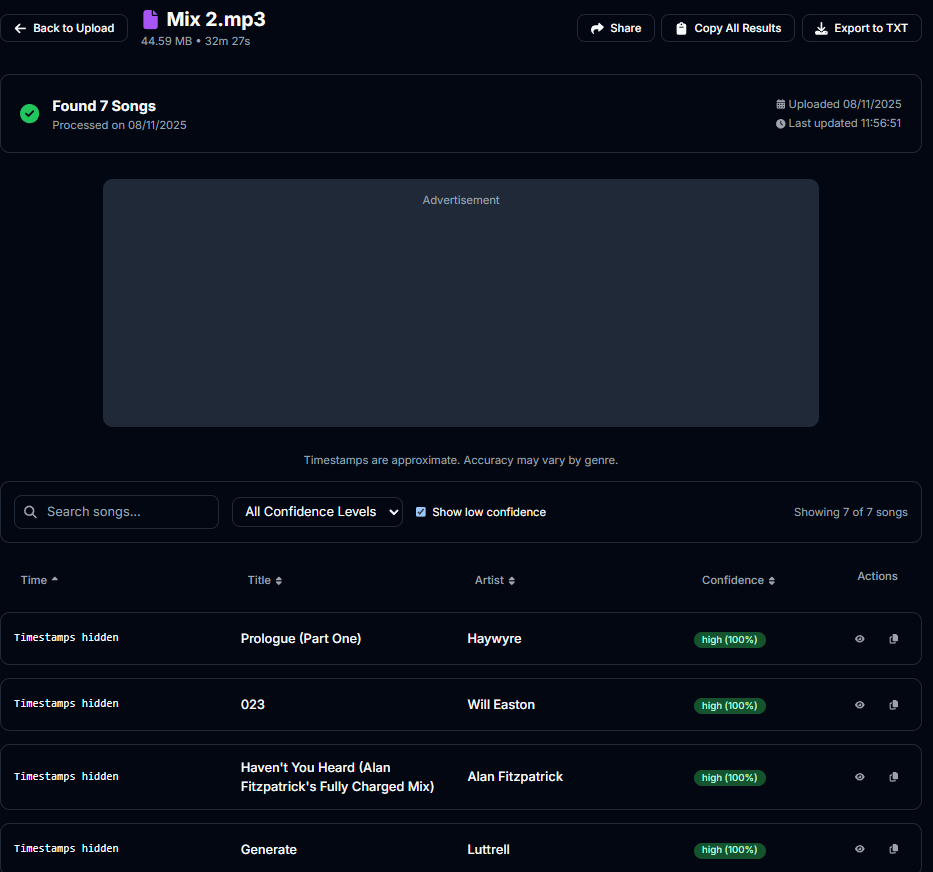Show timestamp for Prologue (Part One)

click(x=859, y=639)
